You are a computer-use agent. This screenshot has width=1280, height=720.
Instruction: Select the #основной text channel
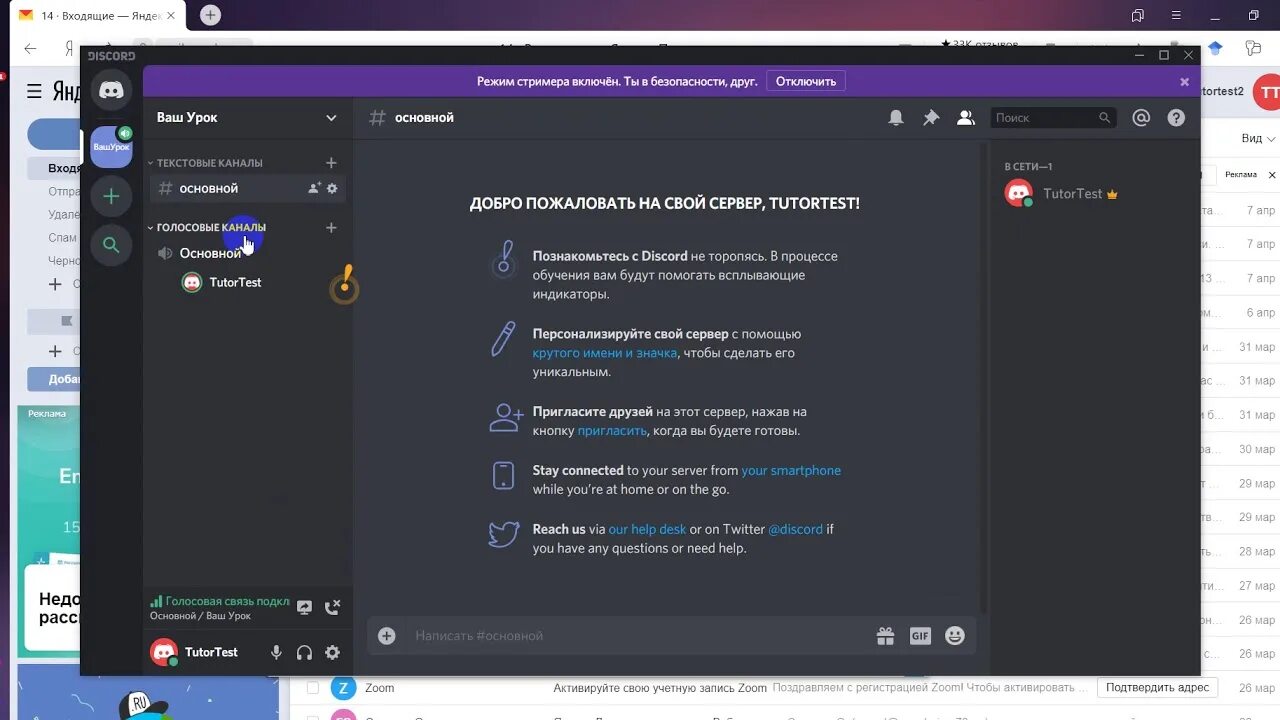[x=247, y=188]
